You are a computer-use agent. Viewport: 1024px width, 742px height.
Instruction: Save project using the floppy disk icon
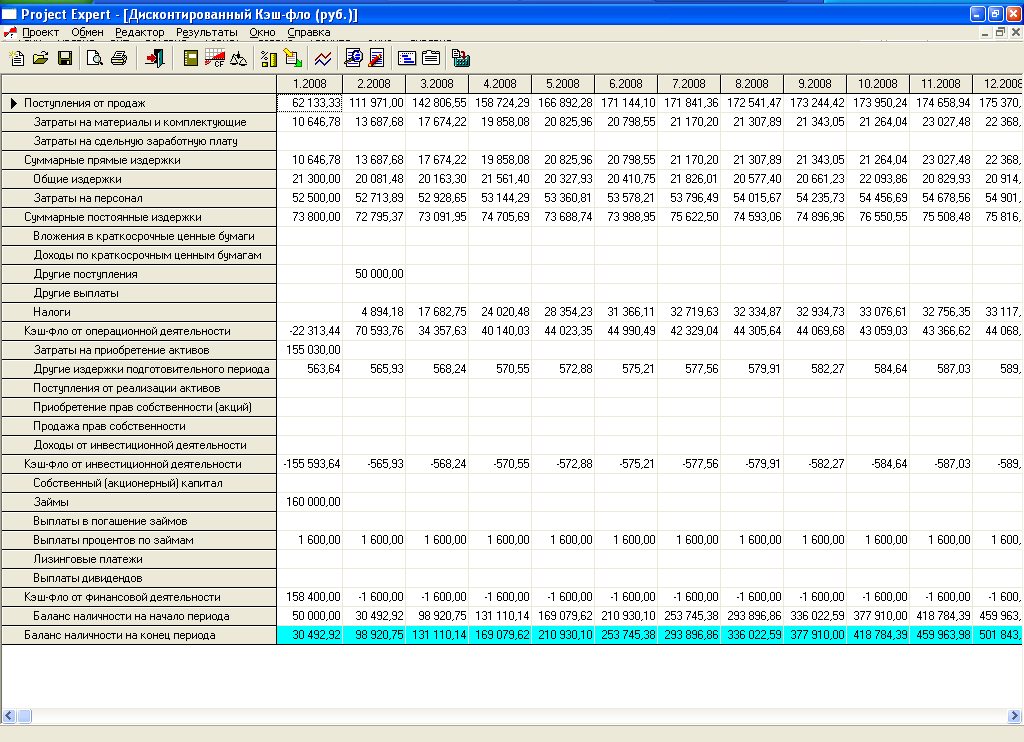coord(65,58)
